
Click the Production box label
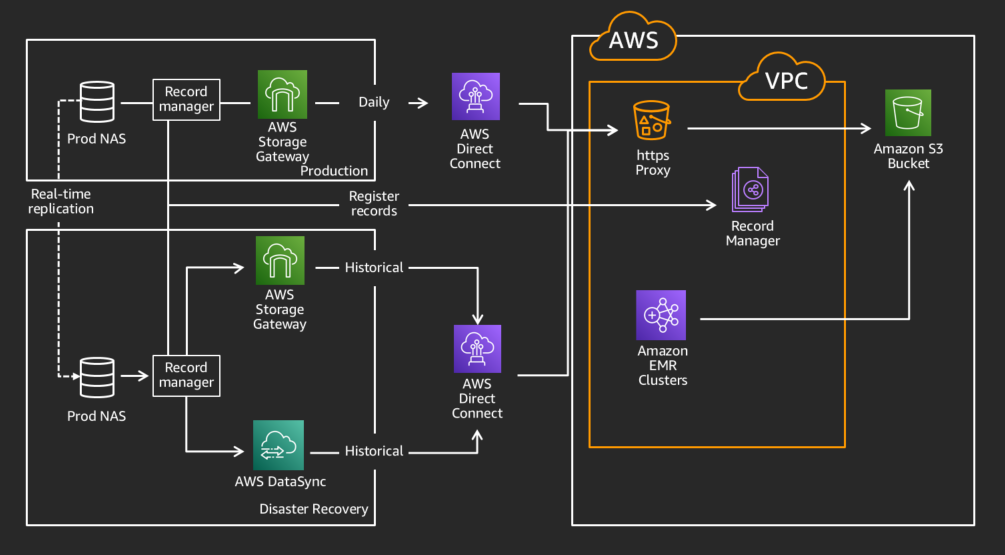[334, 170]
